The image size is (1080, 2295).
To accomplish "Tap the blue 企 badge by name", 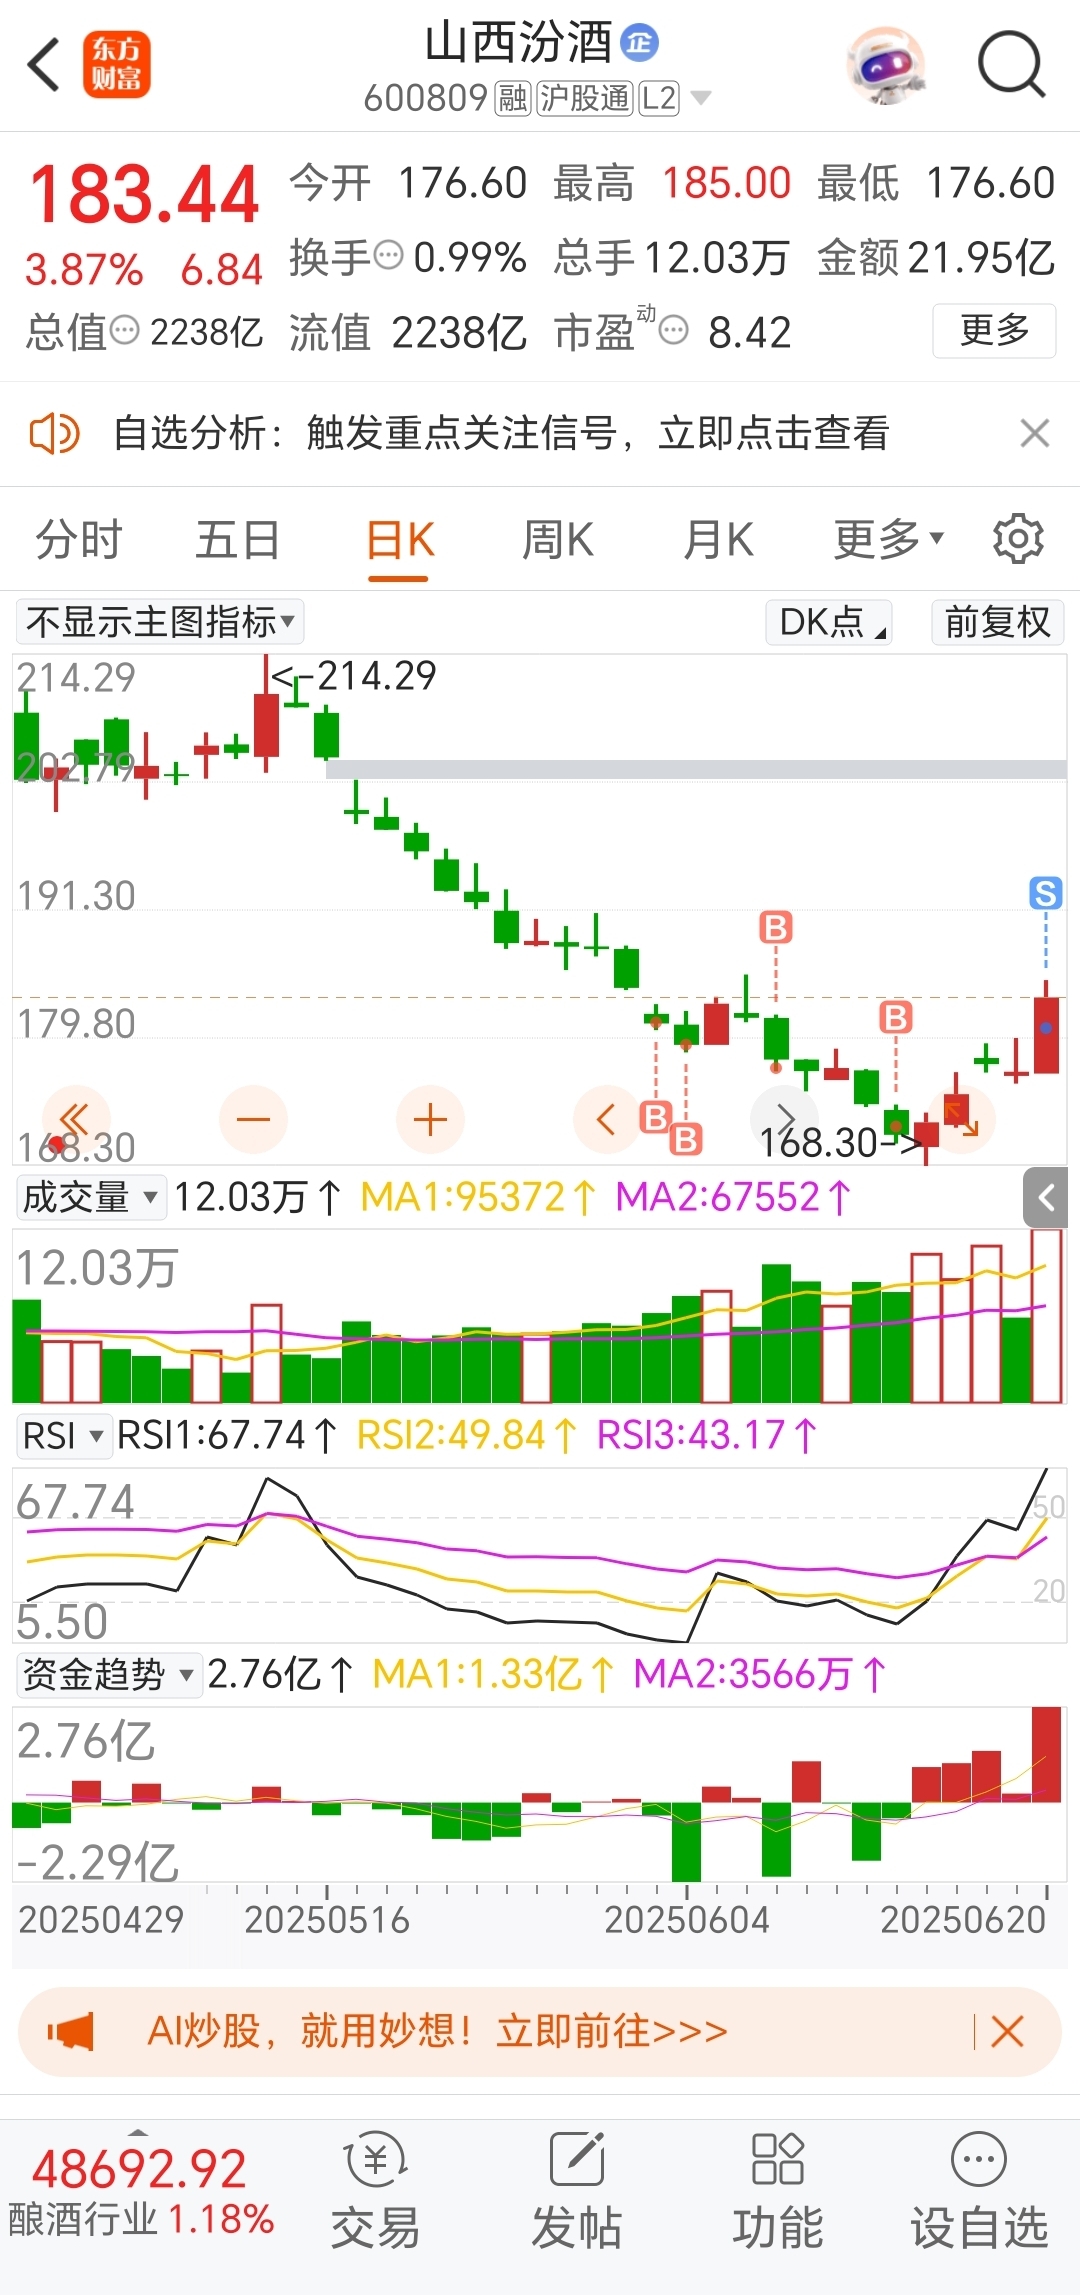I will [x=640, y=43].
